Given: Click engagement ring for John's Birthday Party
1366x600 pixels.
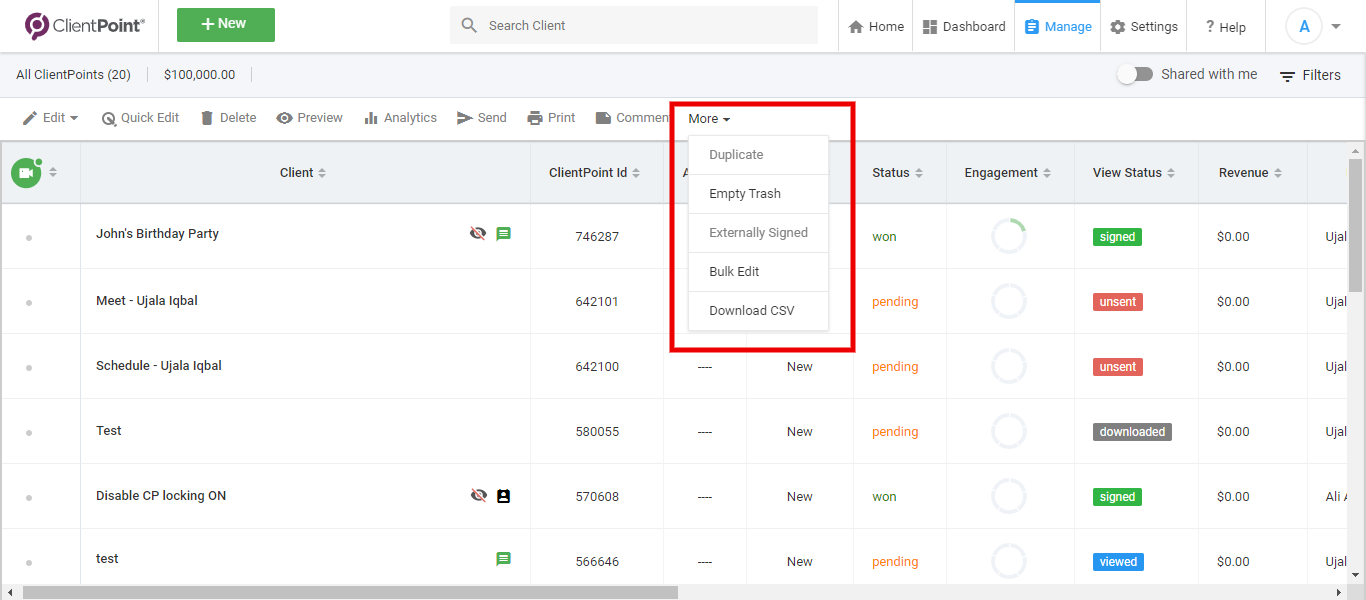Looking at the screenshot, I should 1008,236.
